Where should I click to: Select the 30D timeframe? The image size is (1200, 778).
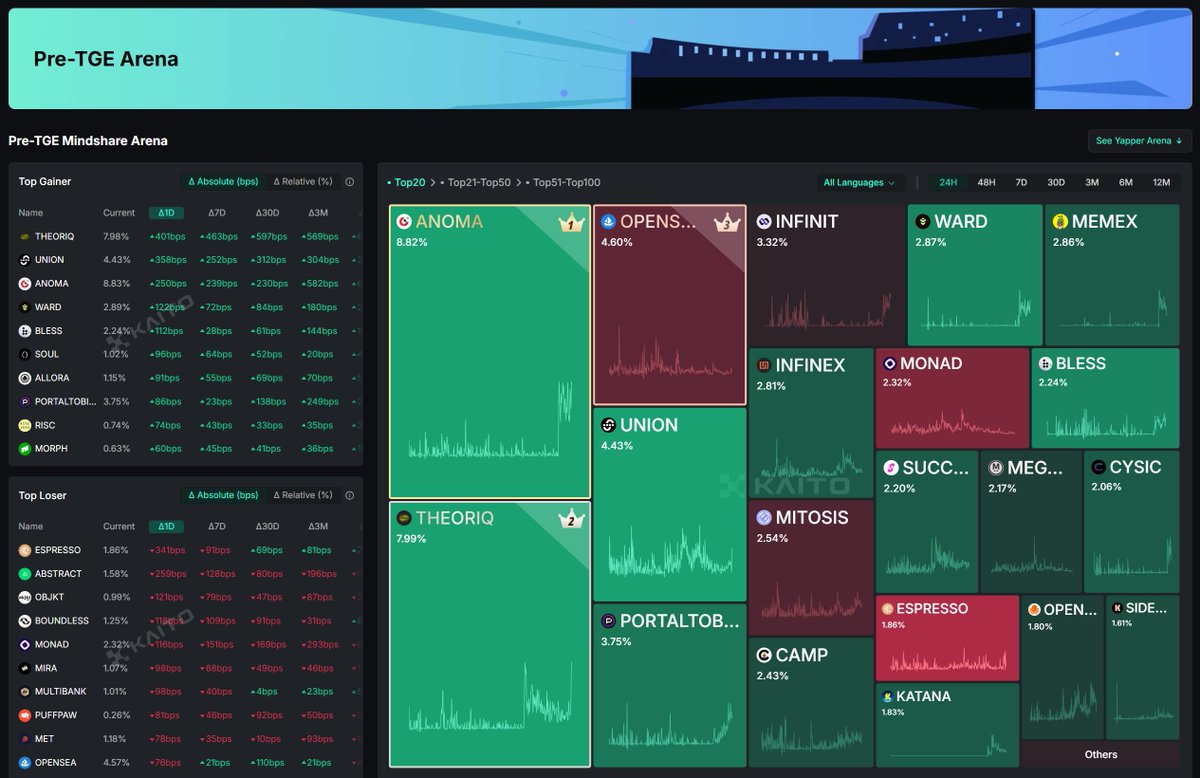(x=1056, y=182)
